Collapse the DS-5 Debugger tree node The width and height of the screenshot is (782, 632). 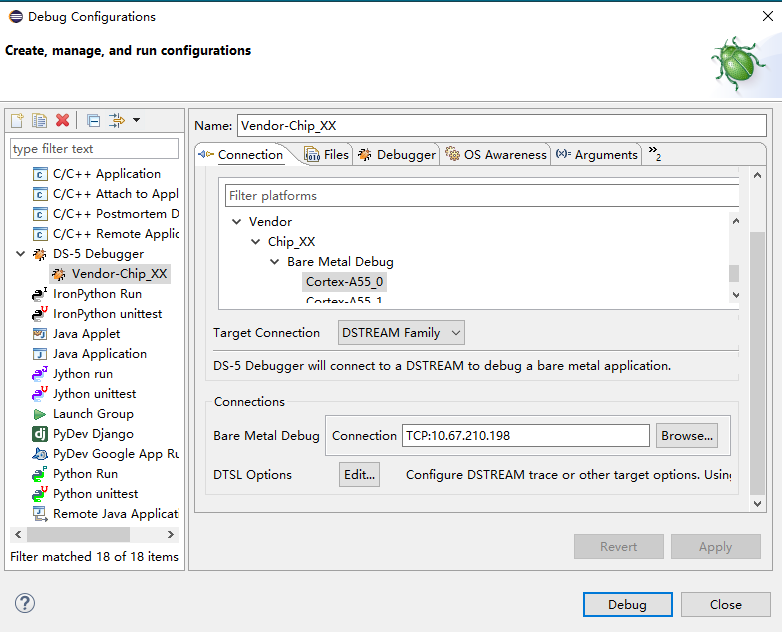pyautogui.click(x=21, y=254)
